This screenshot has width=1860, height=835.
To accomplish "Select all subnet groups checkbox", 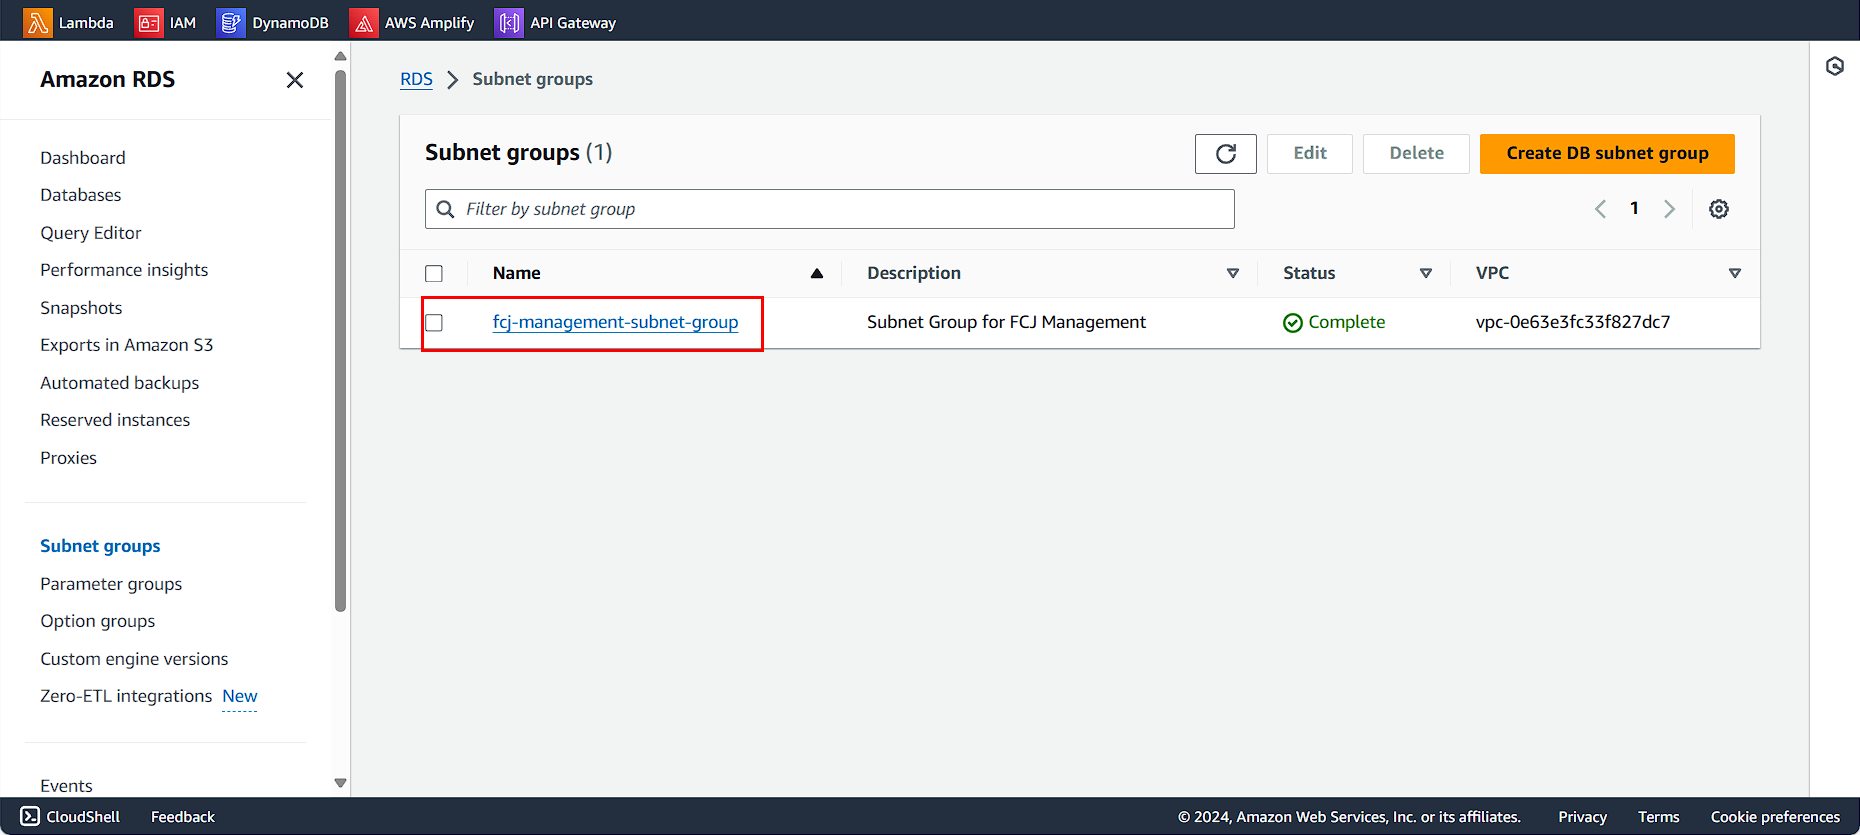I will (x=434, y=274).
